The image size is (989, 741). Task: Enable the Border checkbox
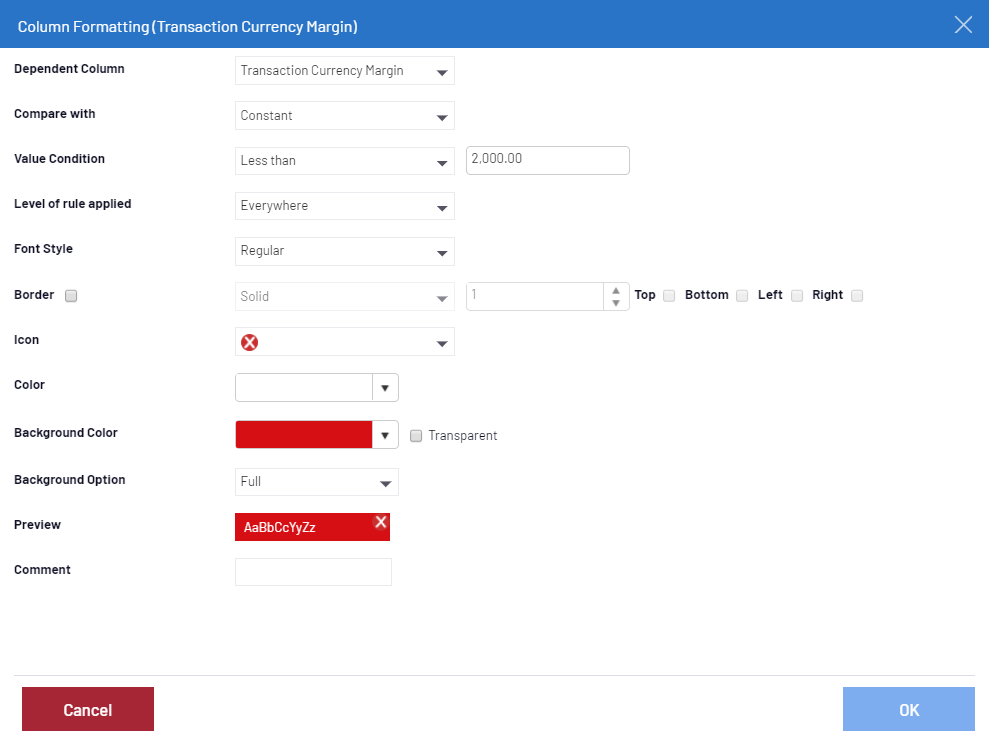point(71,296)
